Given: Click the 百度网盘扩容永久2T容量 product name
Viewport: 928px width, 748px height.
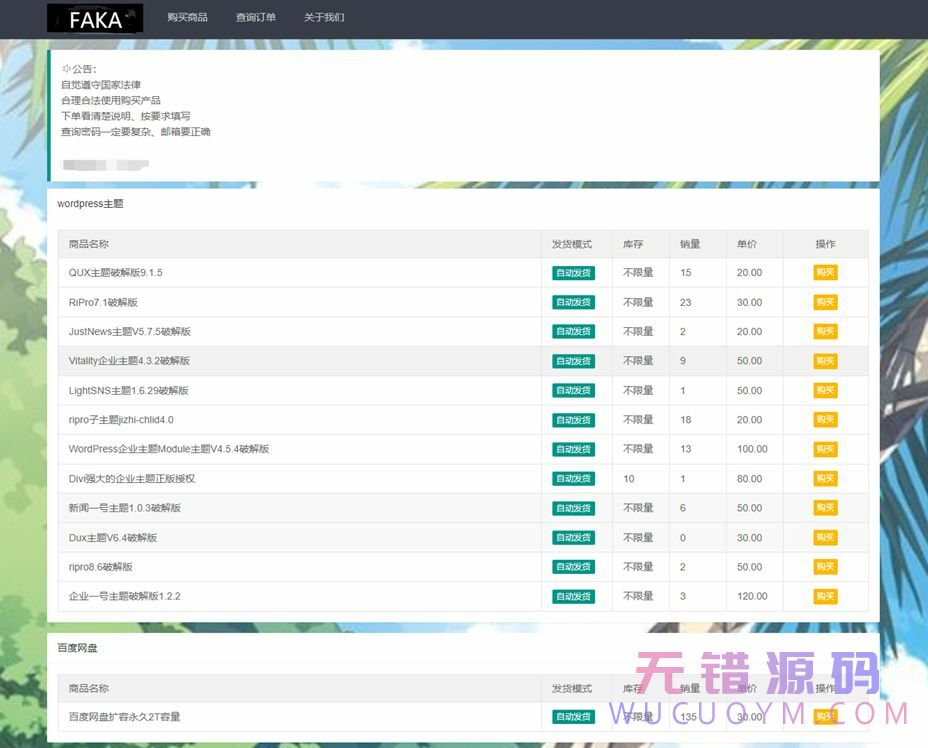Looking at the screenshot, I should [x=124, y=717].
